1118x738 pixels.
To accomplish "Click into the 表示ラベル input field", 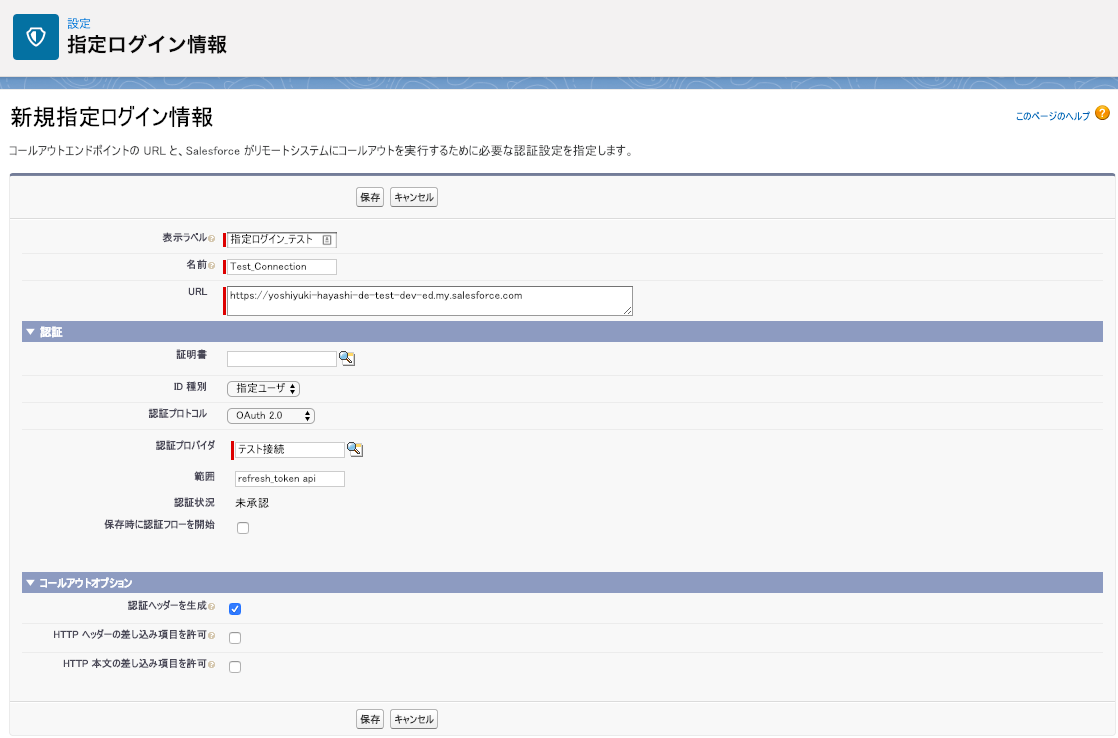I will coord(282,240).
